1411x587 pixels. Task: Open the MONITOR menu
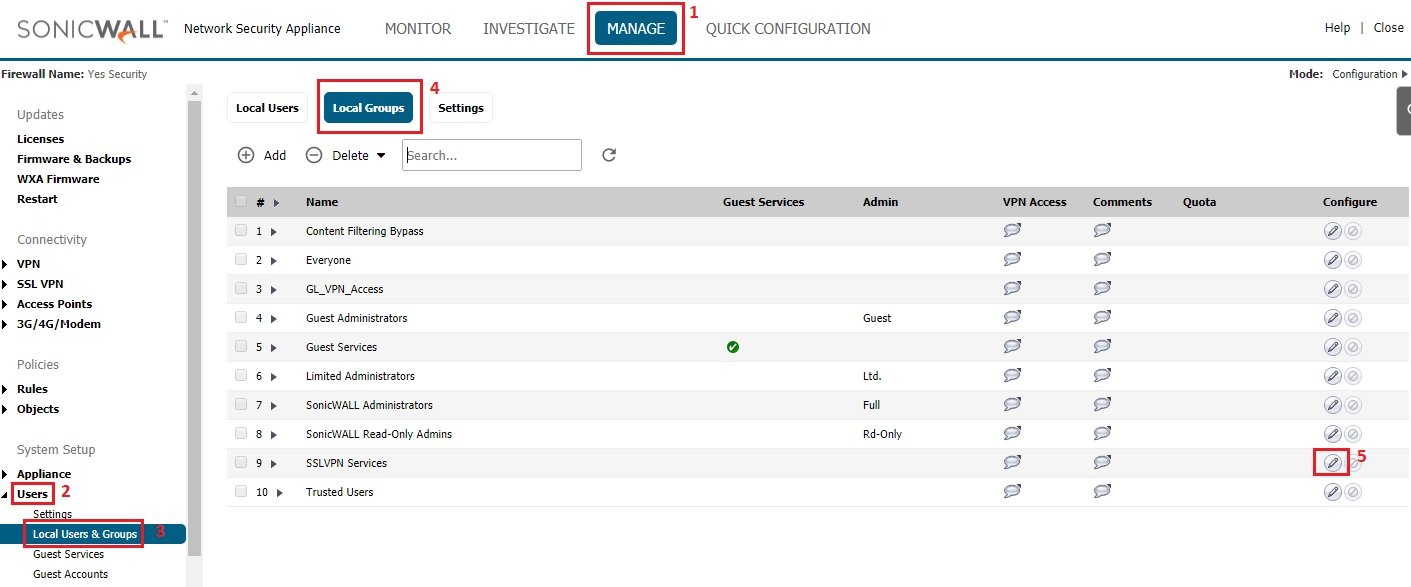coord(418,28)
